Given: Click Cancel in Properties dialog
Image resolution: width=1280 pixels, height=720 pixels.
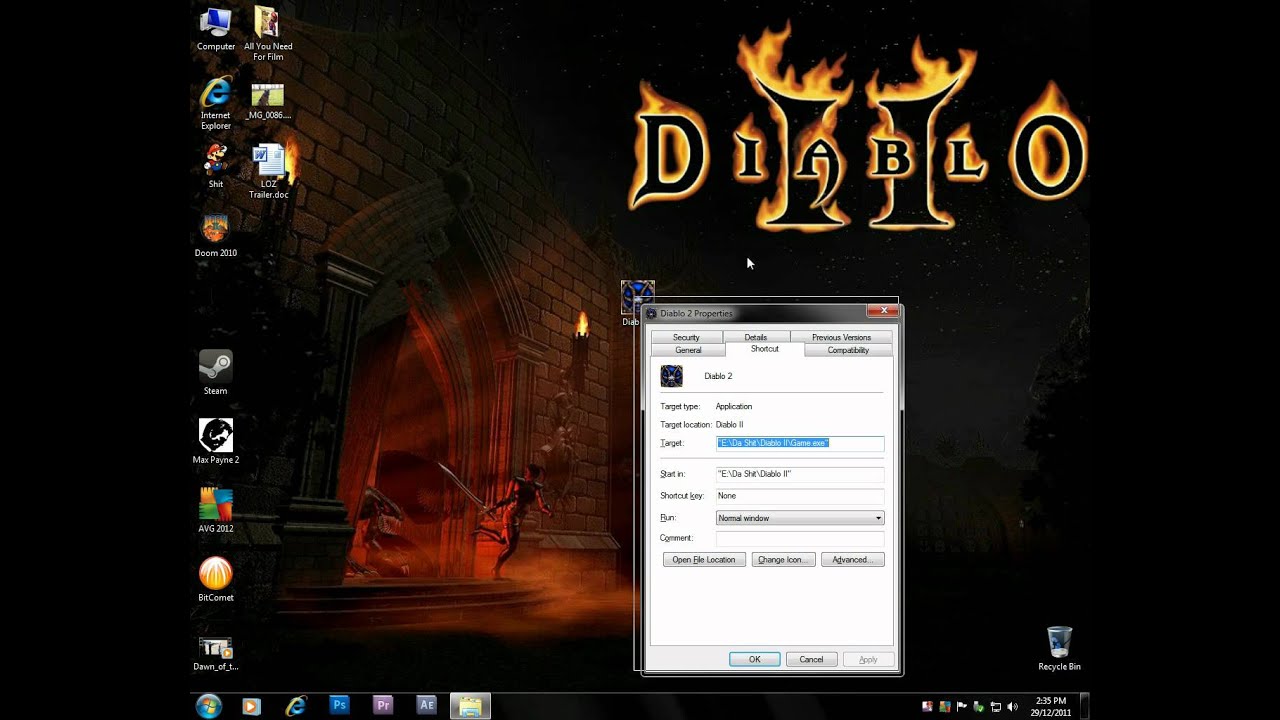Looking at the screenshot, I should coord(811,659).
